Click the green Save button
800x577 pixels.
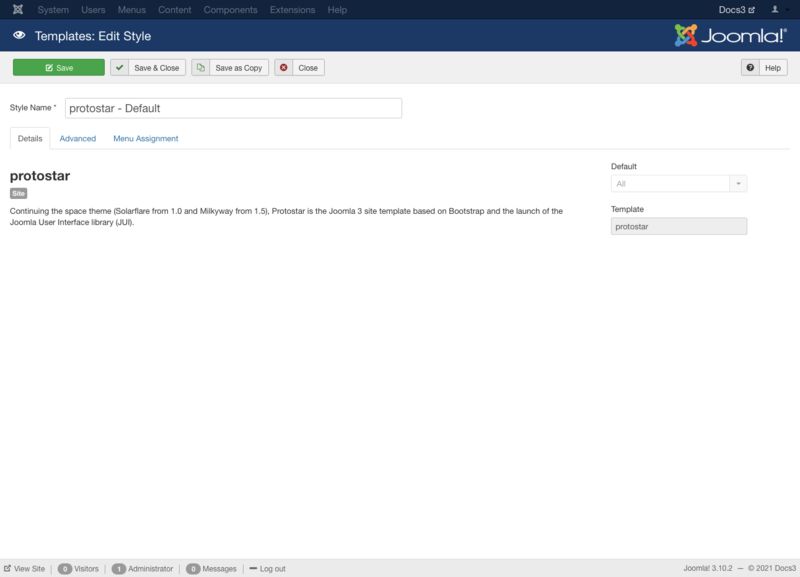[59, 67]
